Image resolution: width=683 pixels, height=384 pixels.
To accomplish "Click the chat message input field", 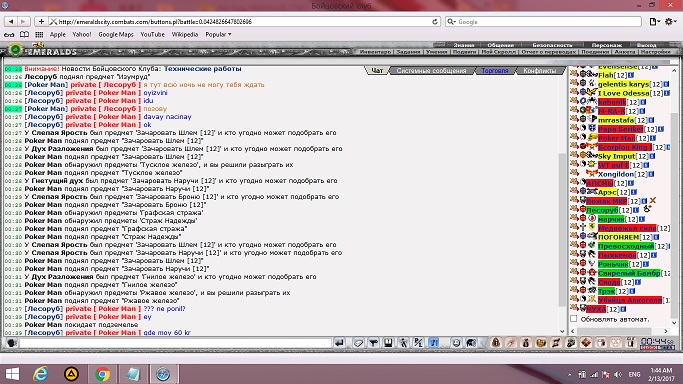I will [x=175, y=343].
